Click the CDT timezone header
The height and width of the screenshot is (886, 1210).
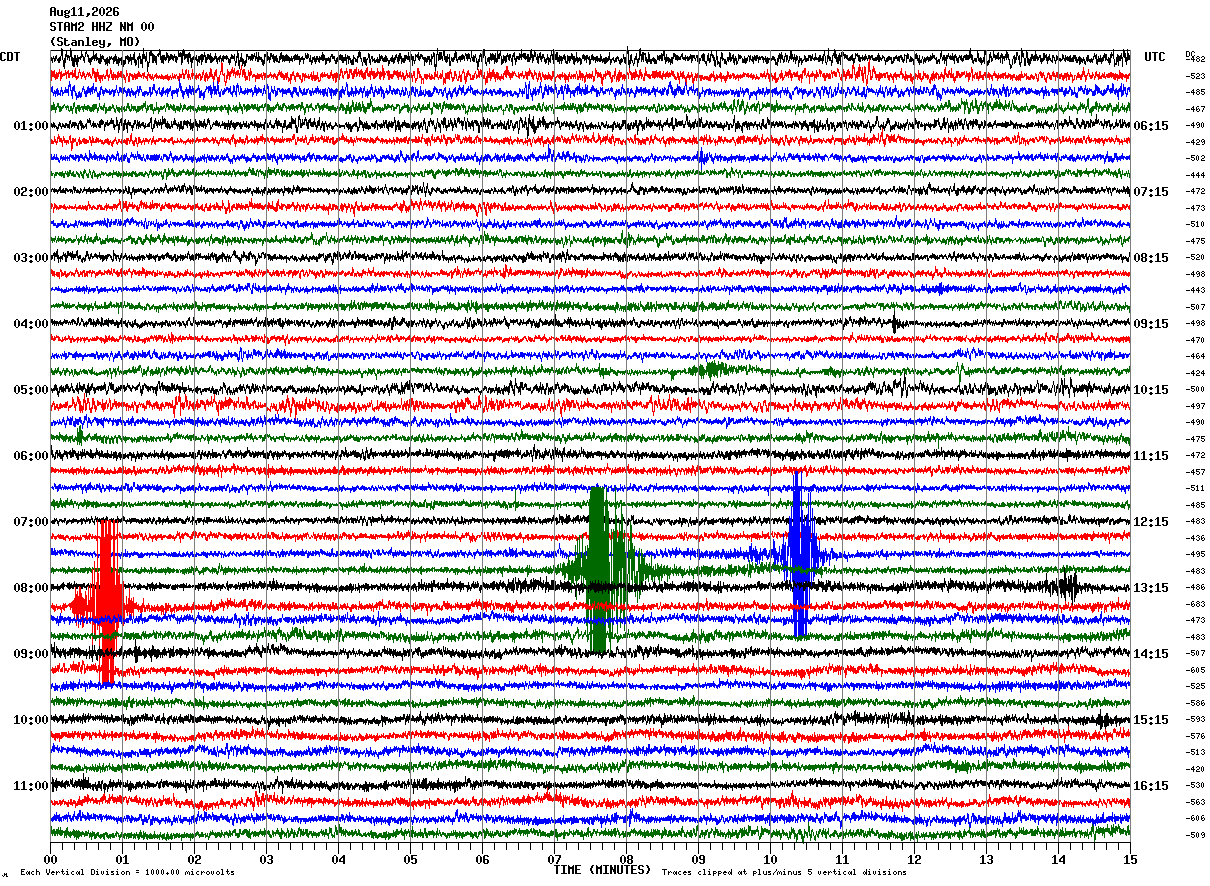click(10, 57)
